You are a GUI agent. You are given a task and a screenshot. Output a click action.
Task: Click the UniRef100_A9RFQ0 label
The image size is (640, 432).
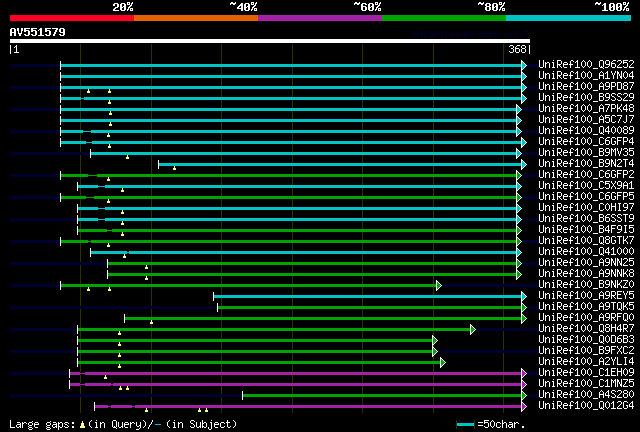pyautogui.click(x=586, y=318)
